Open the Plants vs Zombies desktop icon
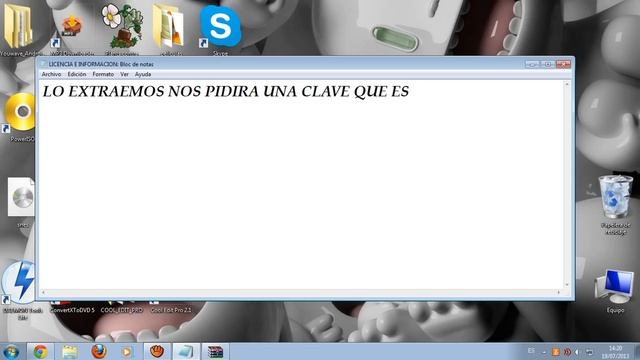Screen dimensions: 640x360 tap(122, 28)
